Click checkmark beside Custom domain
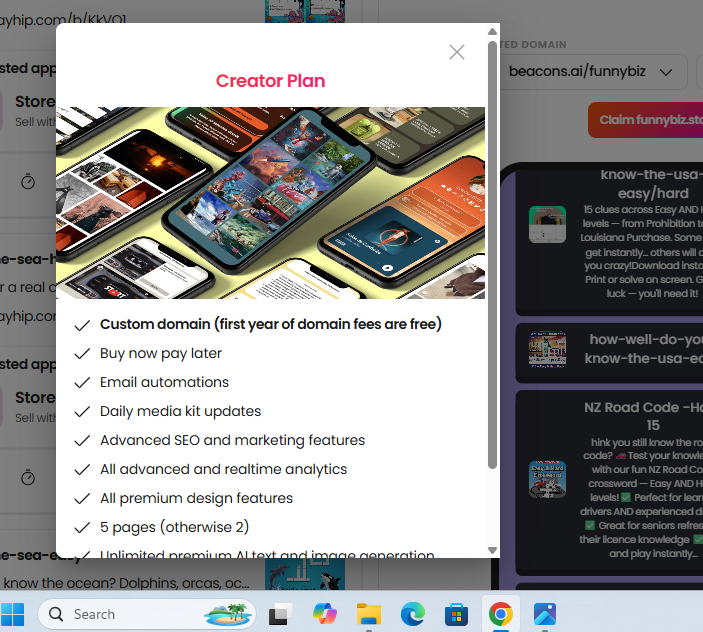Viewport: 703px width, 632px height. [82, 325]
